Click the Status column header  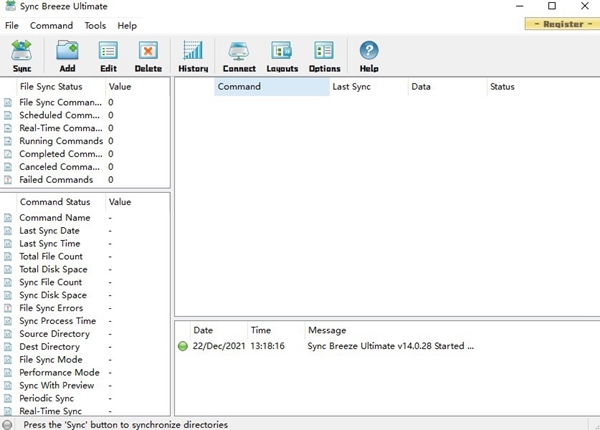coord(543,86)
